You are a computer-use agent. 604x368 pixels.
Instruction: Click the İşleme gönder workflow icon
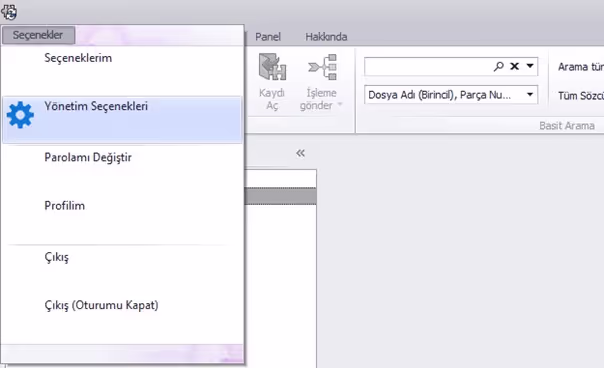tap(322, 67)
